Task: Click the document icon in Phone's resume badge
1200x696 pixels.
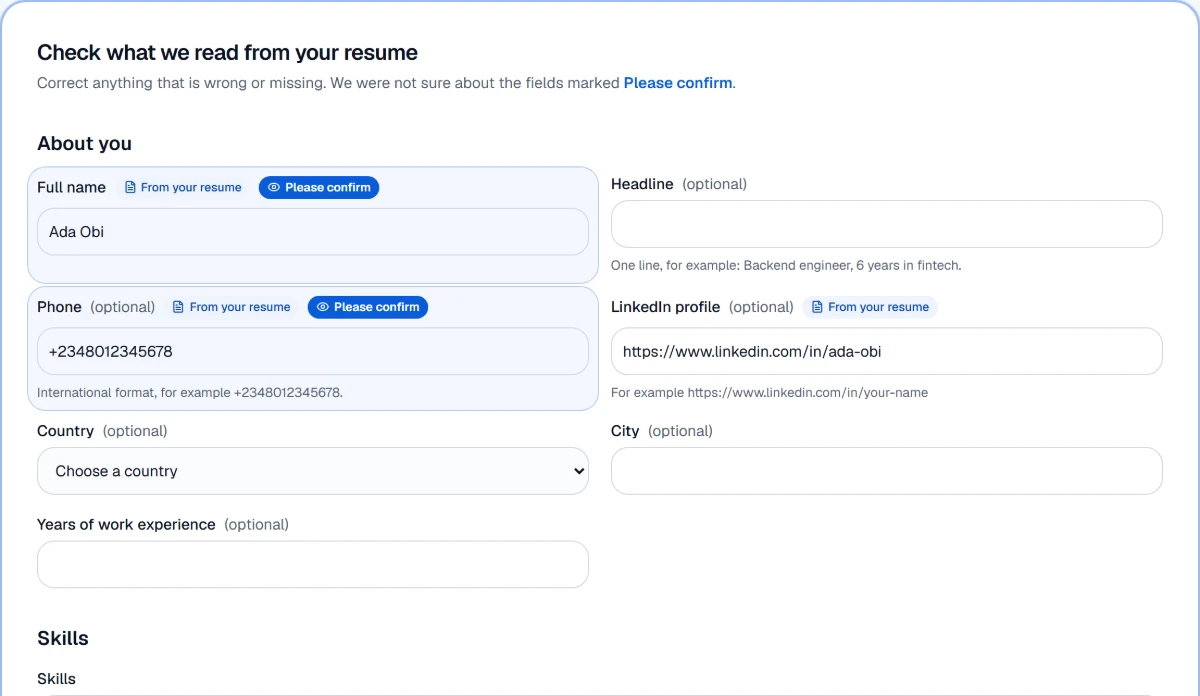Action: pos(179,307)
